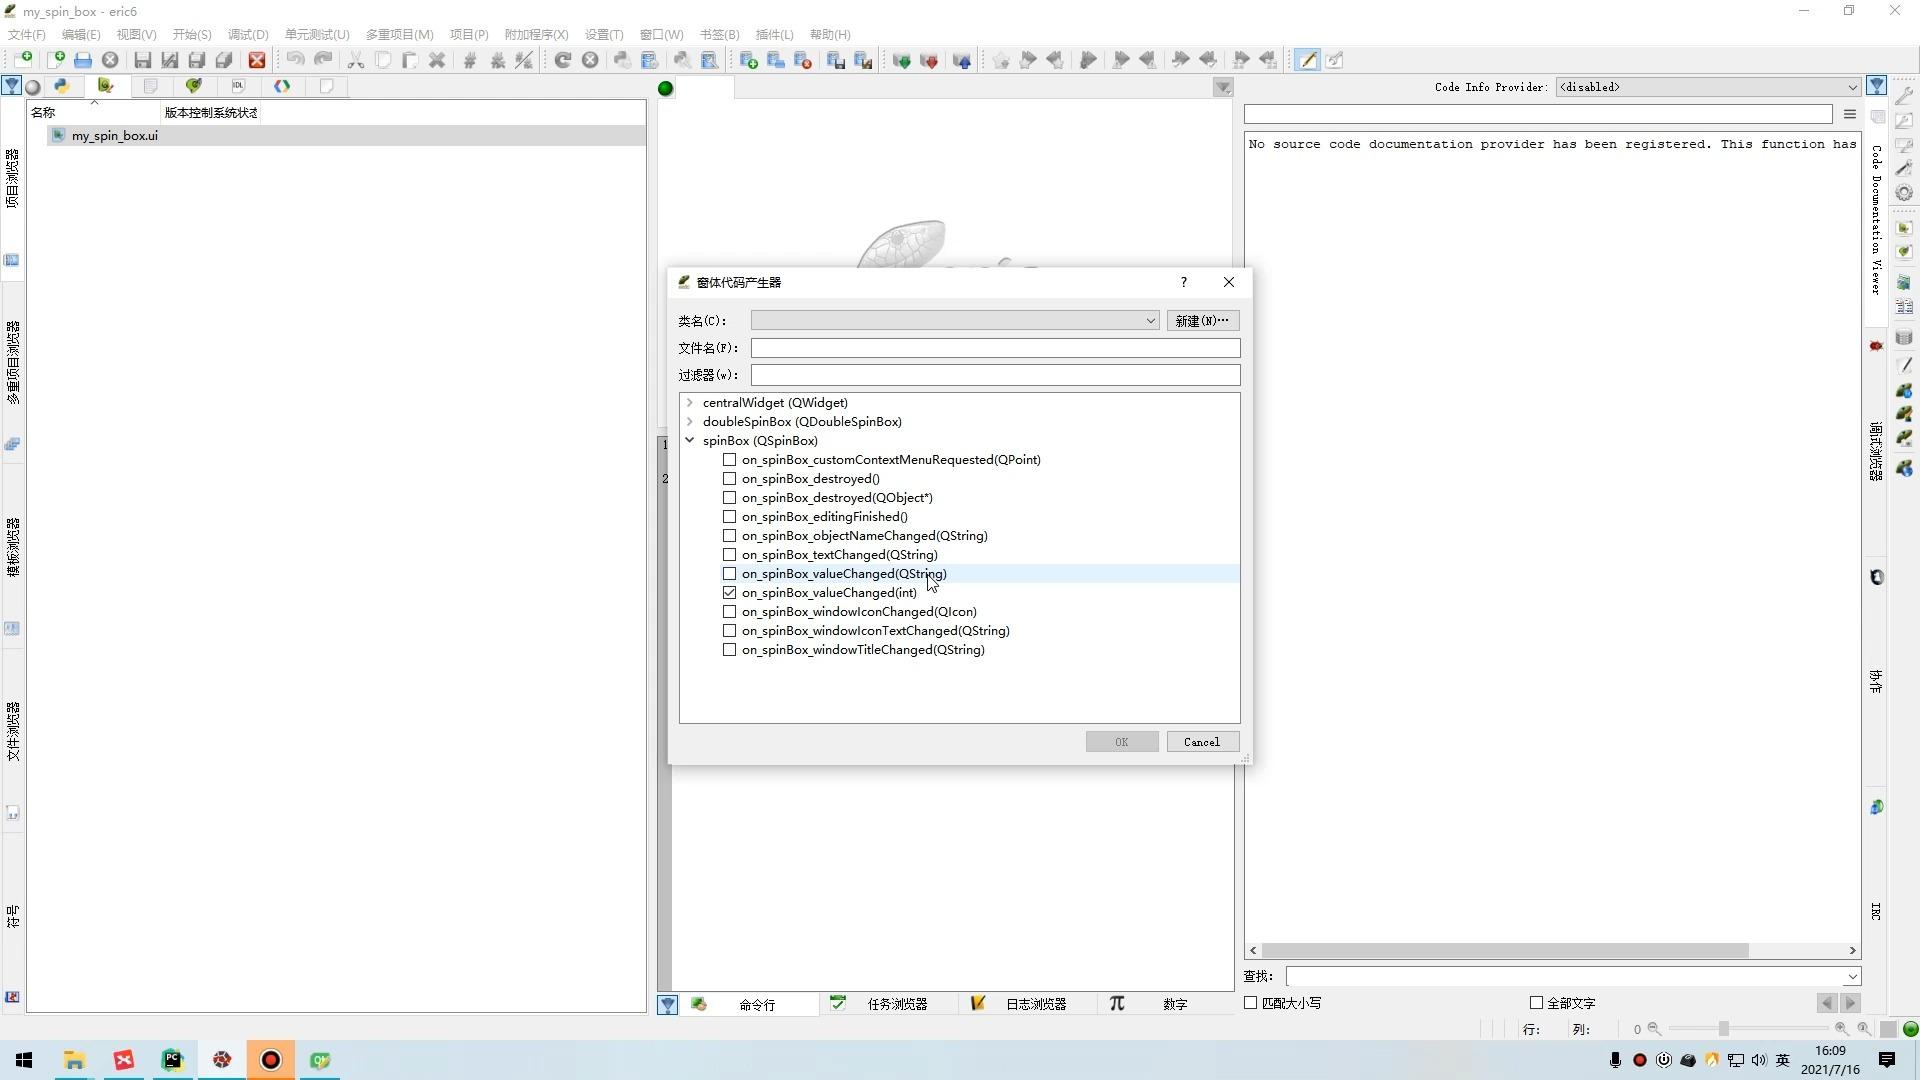Switch to the 任务浏览器 tab
Screen dimensions: 1920x1080
tap(897, 1004)
